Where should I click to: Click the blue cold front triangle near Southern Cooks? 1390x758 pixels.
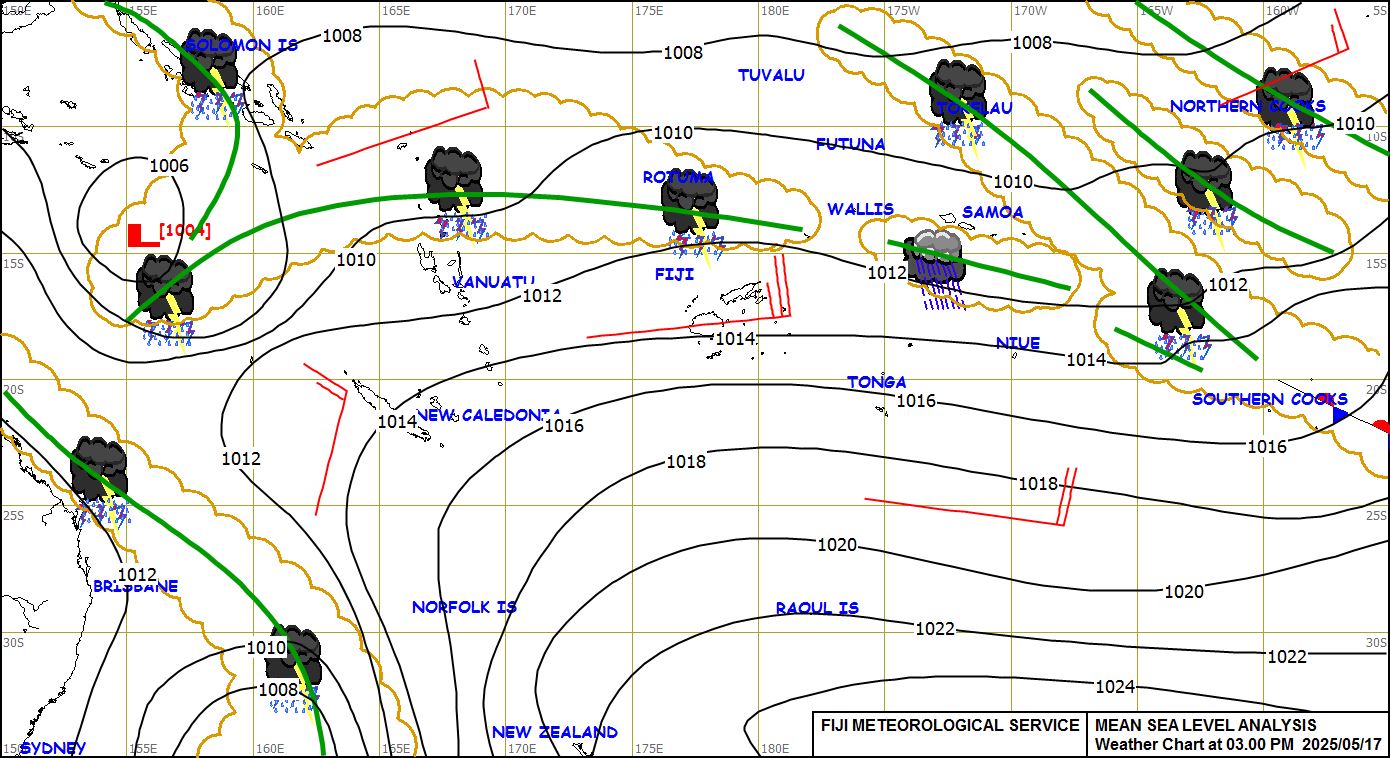coord(1341,414)
